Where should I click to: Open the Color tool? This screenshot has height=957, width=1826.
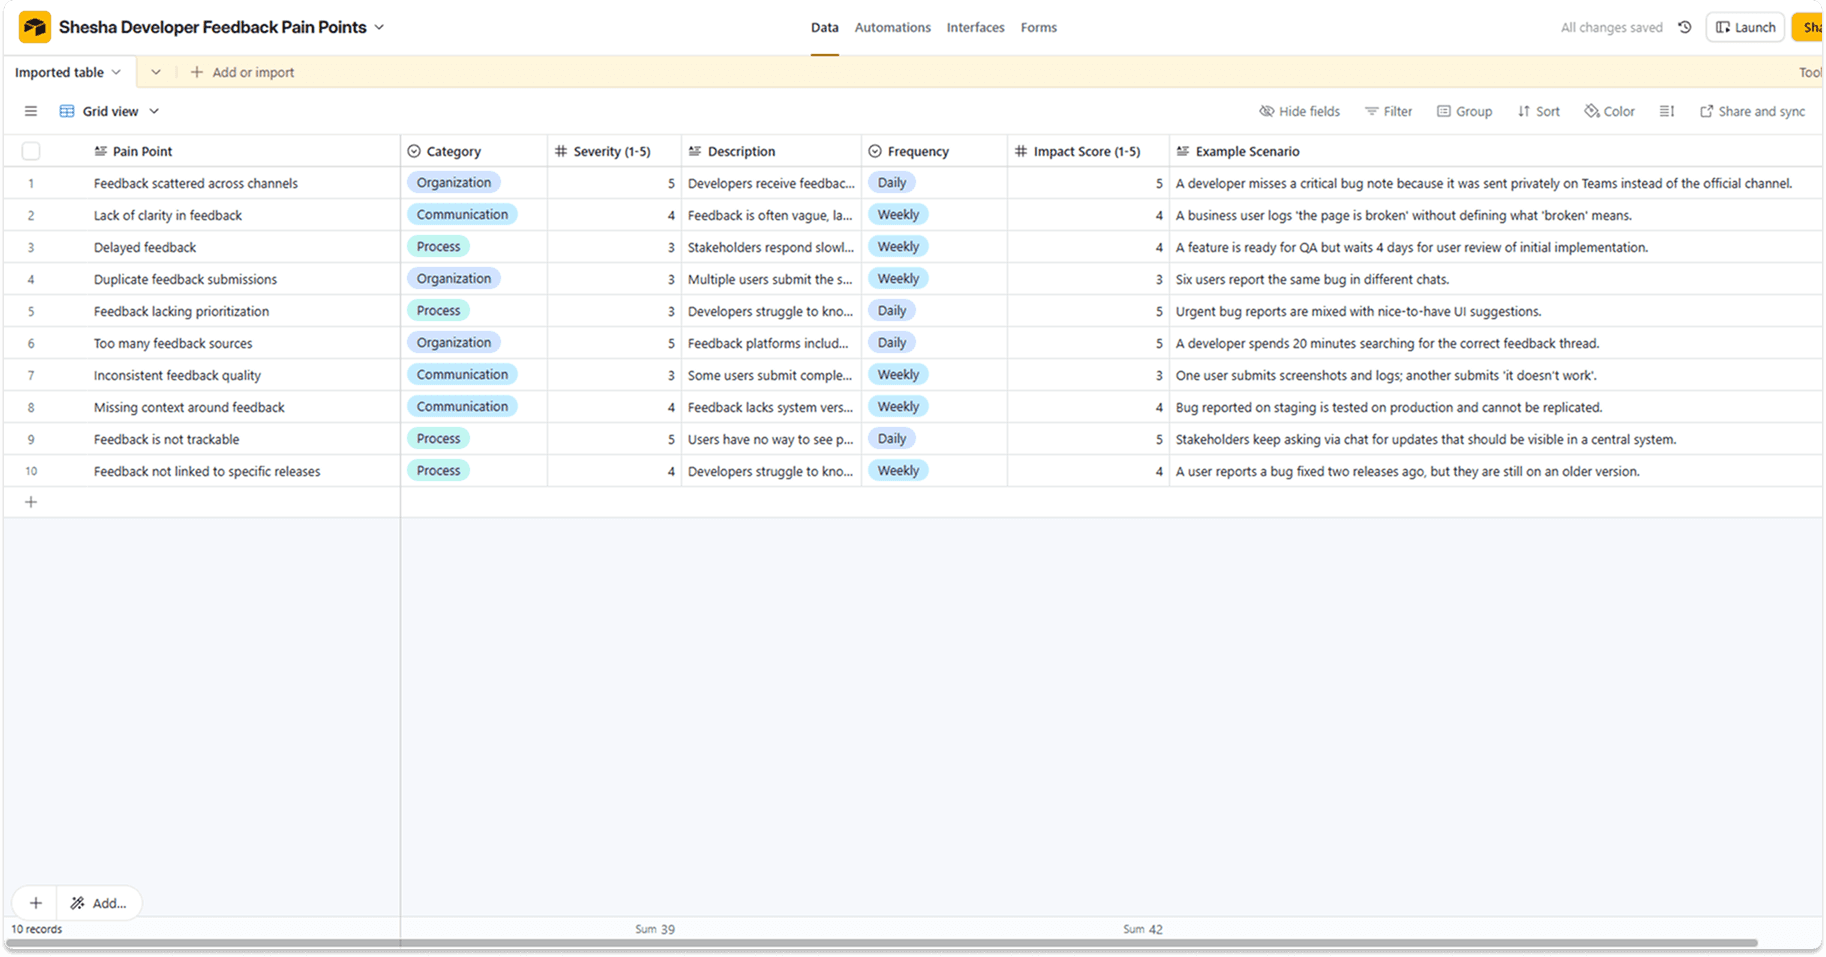(1610, 111)
